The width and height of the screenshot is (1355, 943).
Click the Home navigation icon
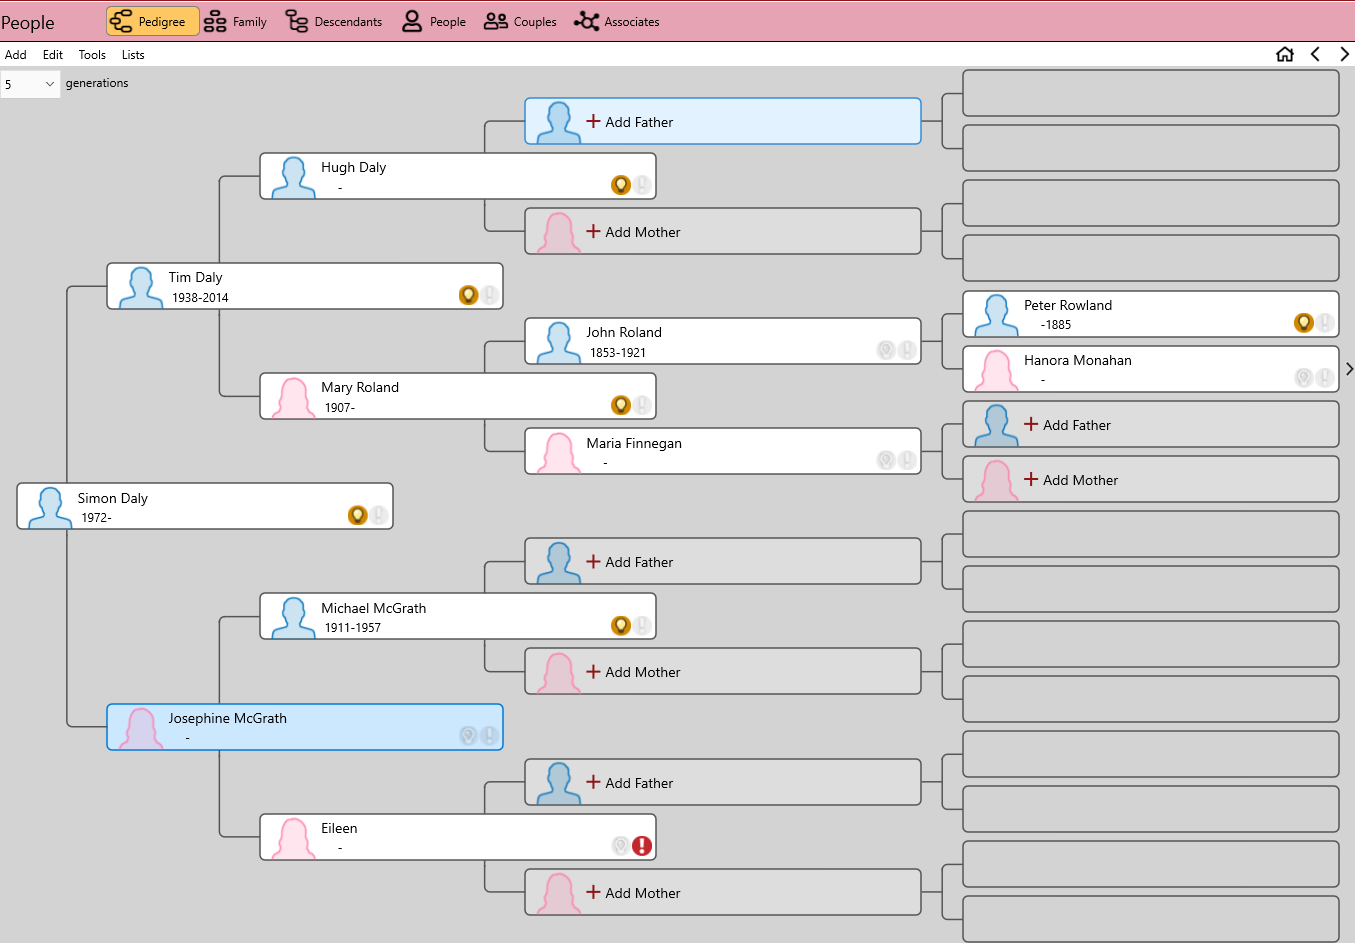(1284, 54)
